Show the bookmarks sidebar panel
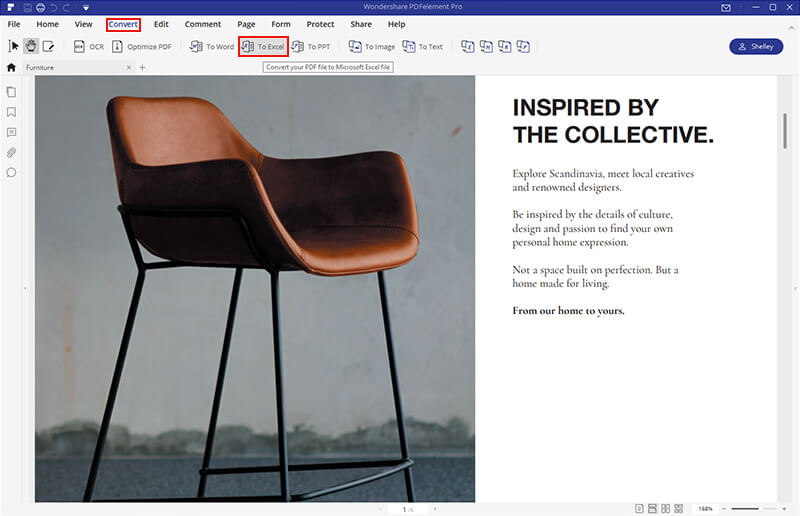This screenshot has width=800, height=516. pos(11,112)
